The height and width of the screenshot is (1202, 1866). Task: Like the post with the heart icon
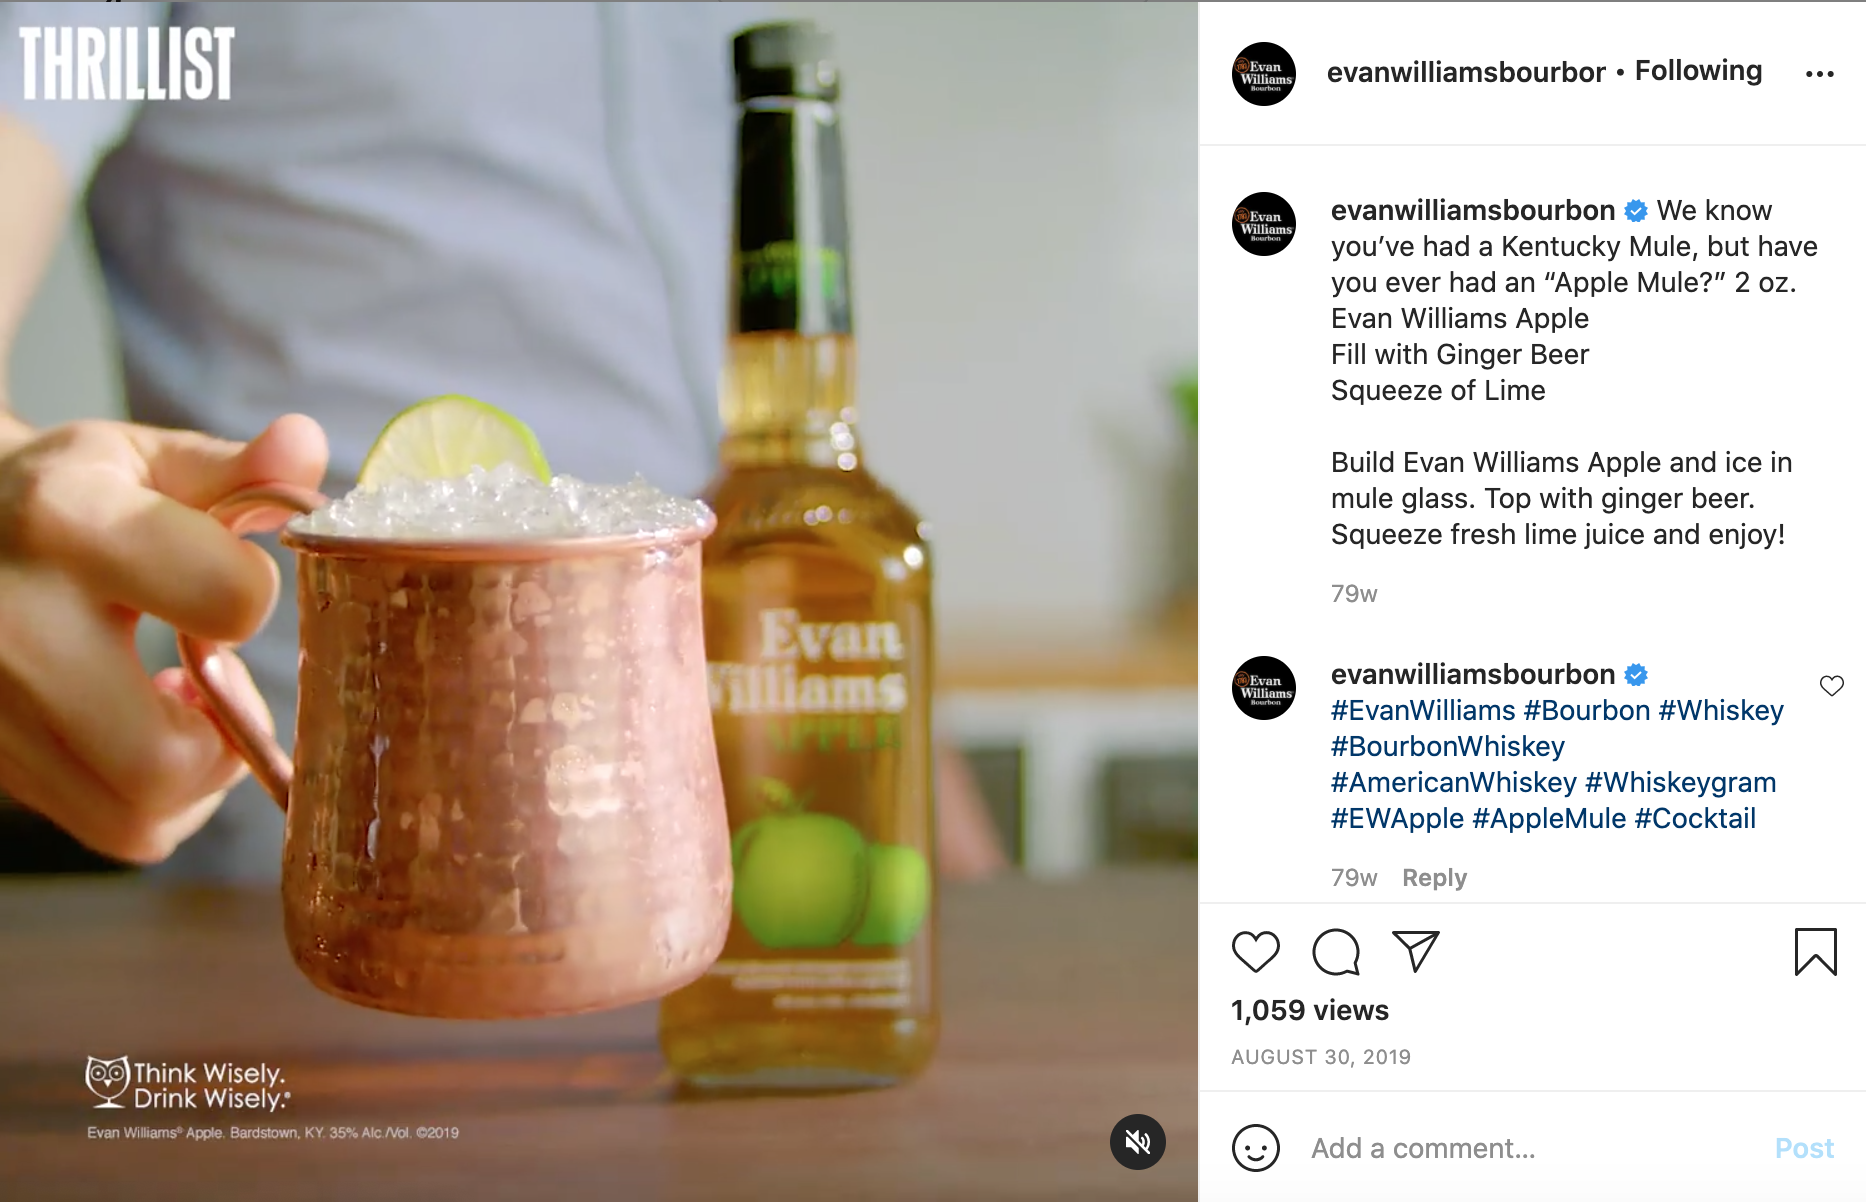click(1255, 951)
